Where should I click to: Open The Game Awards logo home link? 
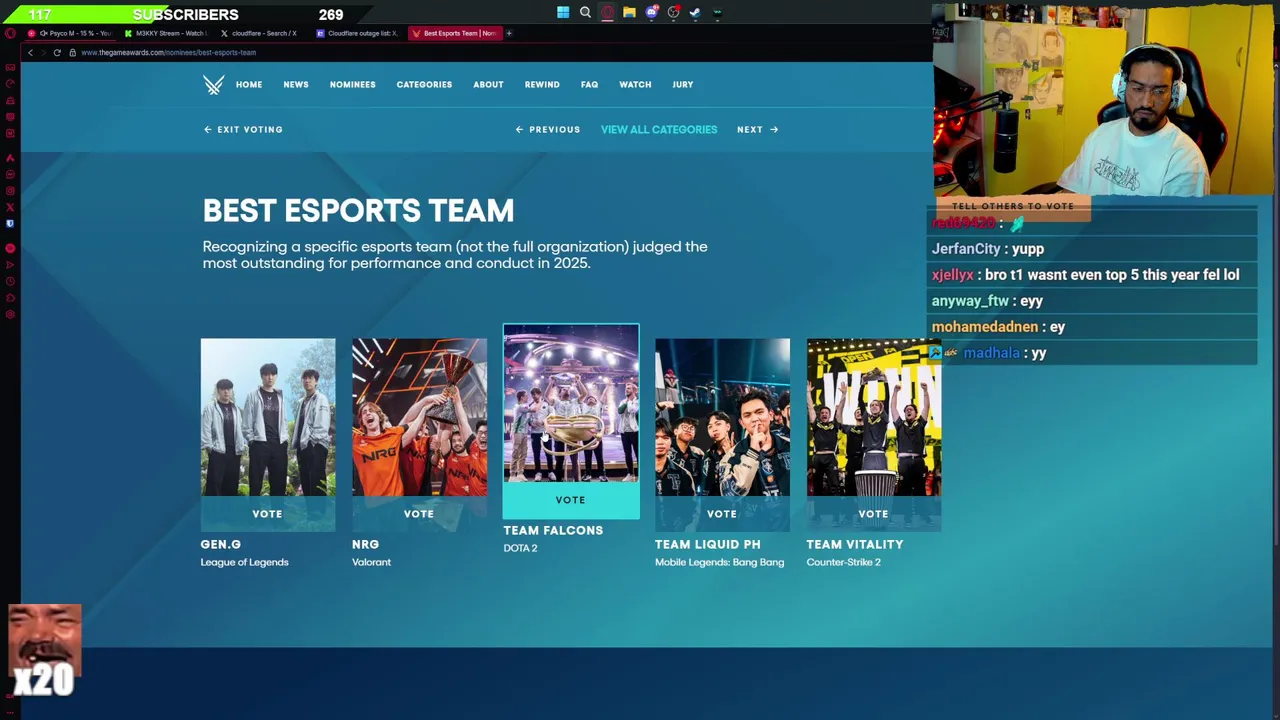(213, 85)
